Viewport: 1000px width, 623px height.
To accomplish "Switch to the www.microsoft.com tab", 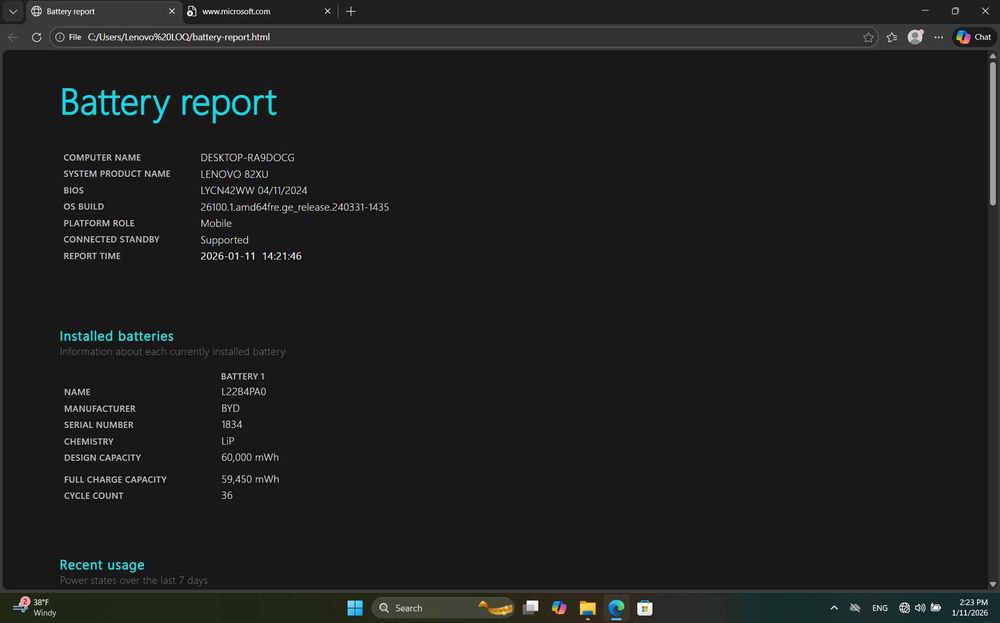I will coord(259,11).
